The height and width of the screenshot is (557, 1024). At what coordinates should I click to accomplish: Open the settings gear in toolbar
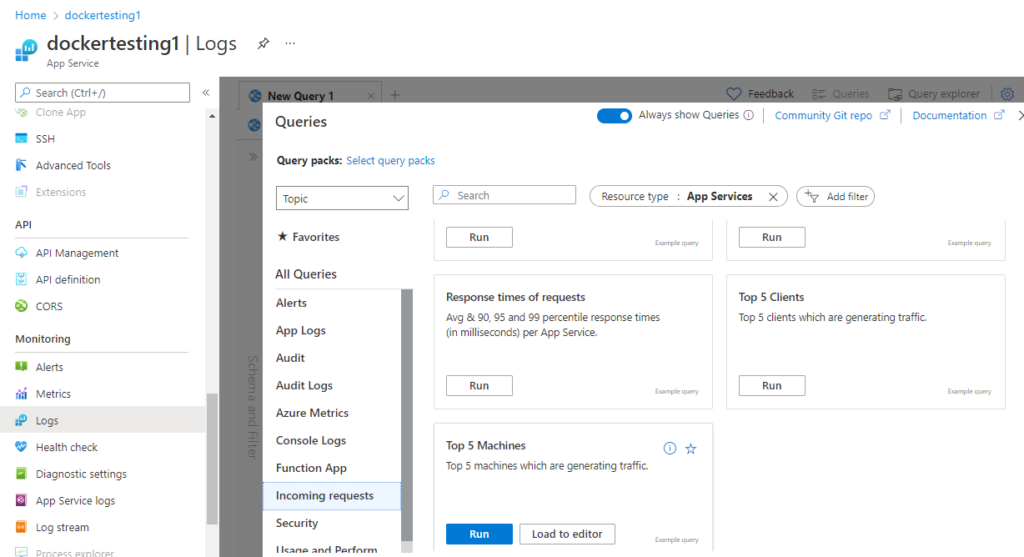[1007, 94]
